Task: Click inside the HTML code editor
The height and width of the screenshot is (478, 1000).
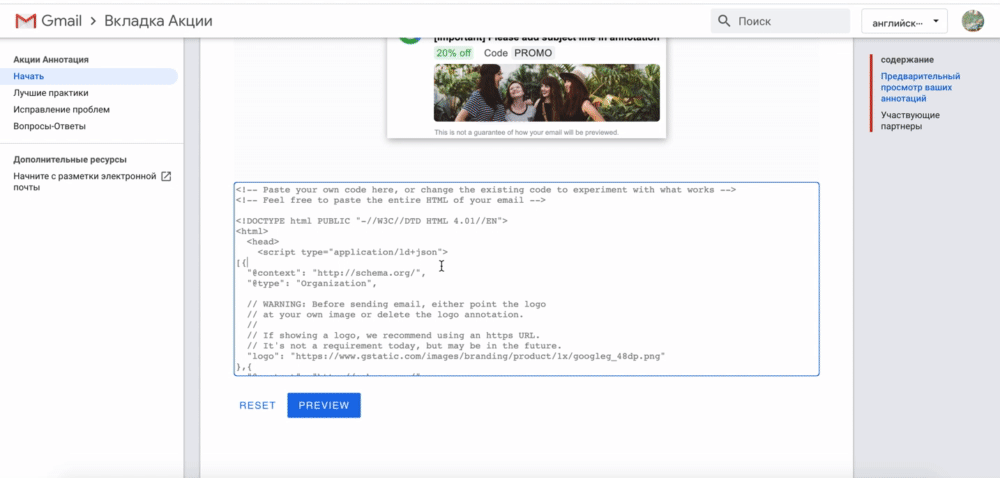Action: [527, 279]
